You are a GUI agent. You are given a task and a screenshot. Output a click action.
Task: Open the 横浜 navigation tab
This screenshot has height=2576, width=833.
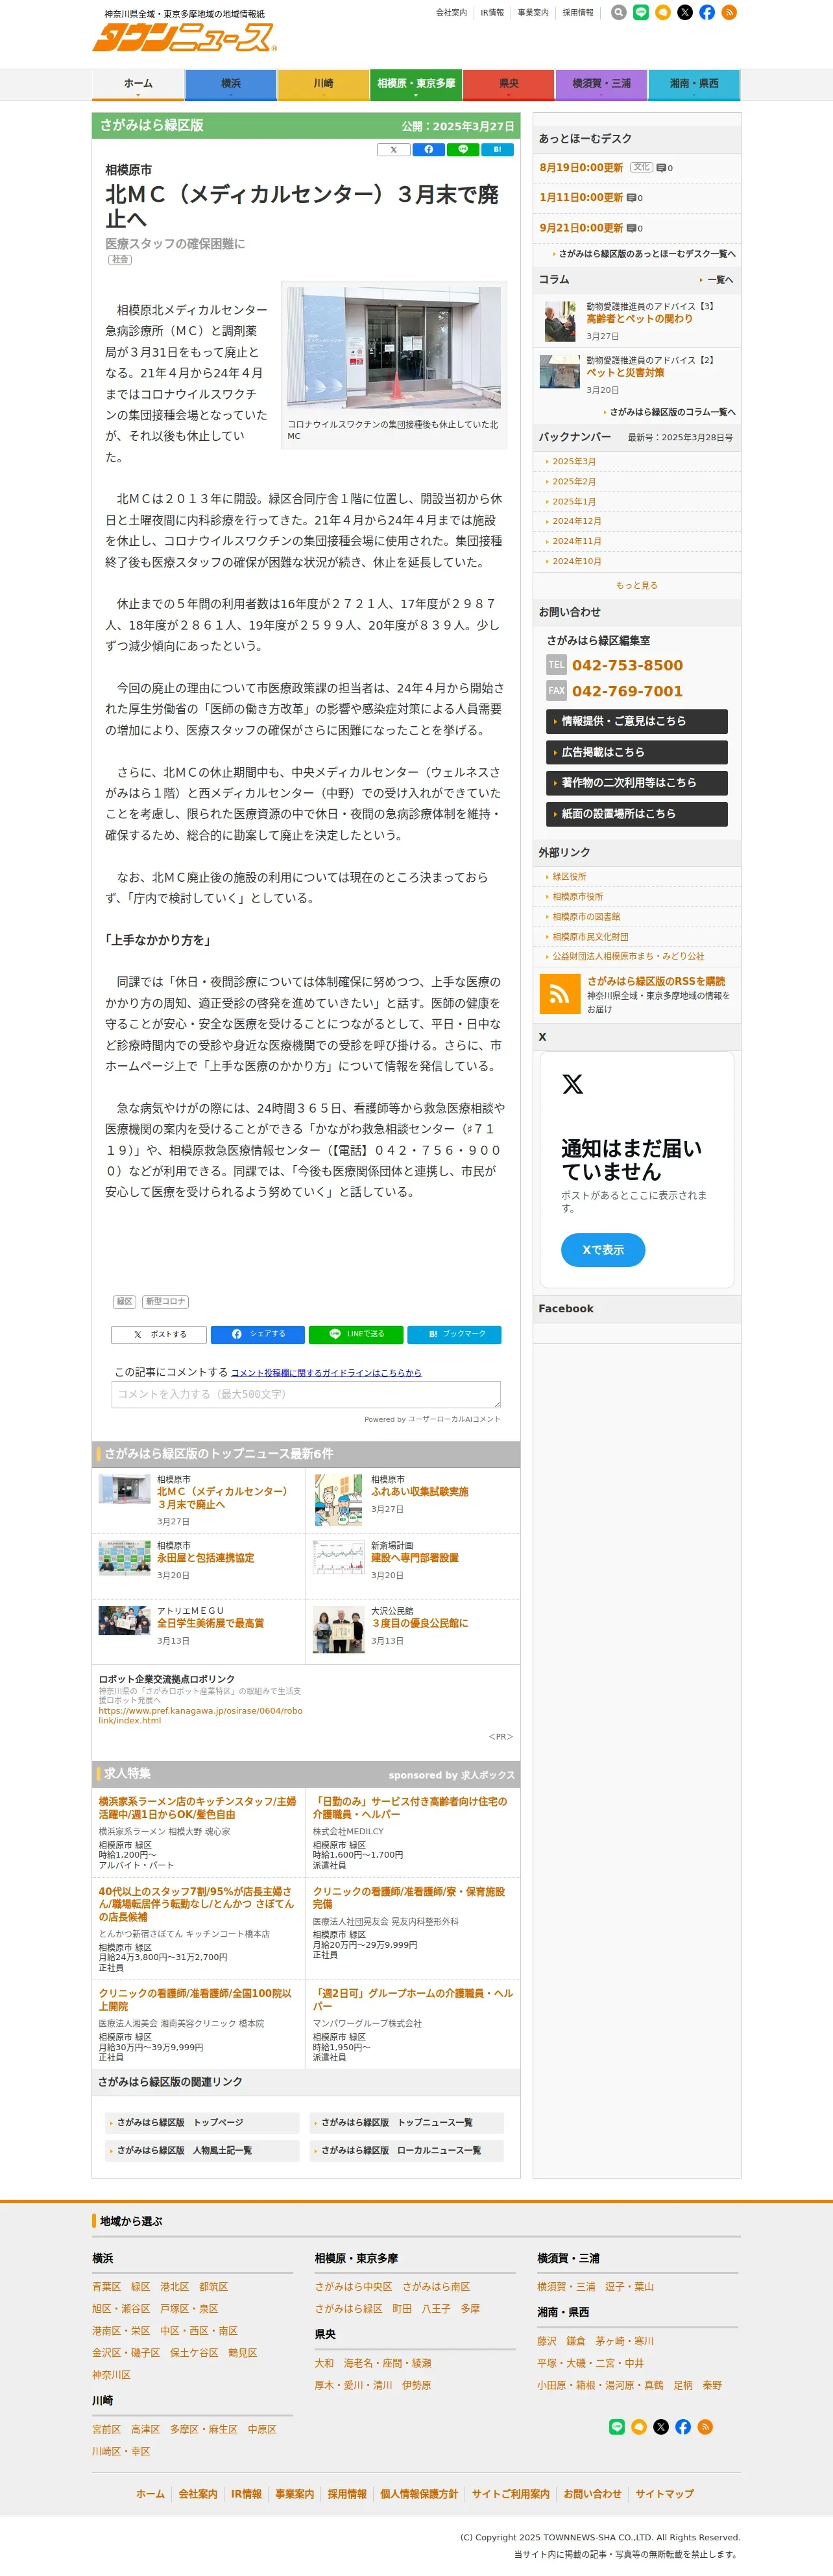point(231,85)
